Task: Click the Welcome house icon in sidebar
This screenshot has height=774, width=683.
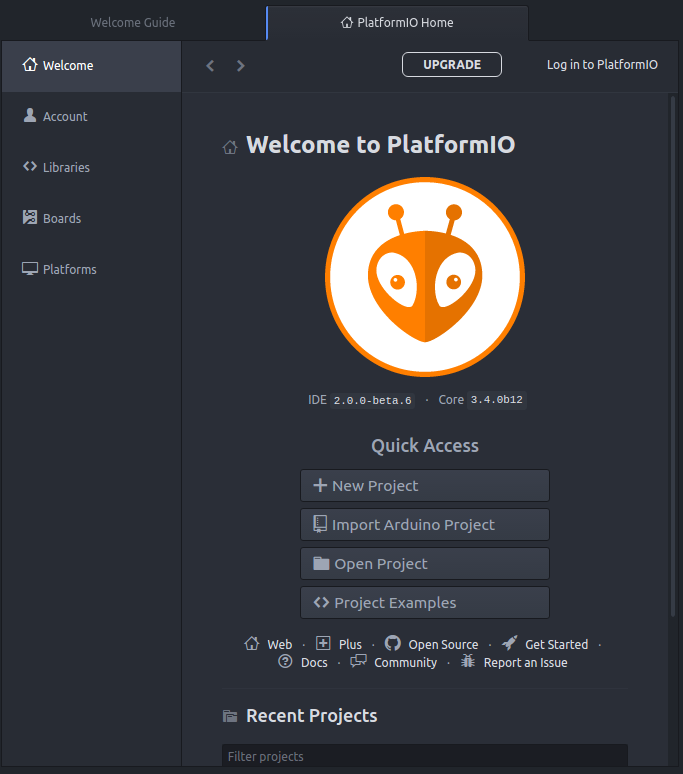Action: click(30, 64)
